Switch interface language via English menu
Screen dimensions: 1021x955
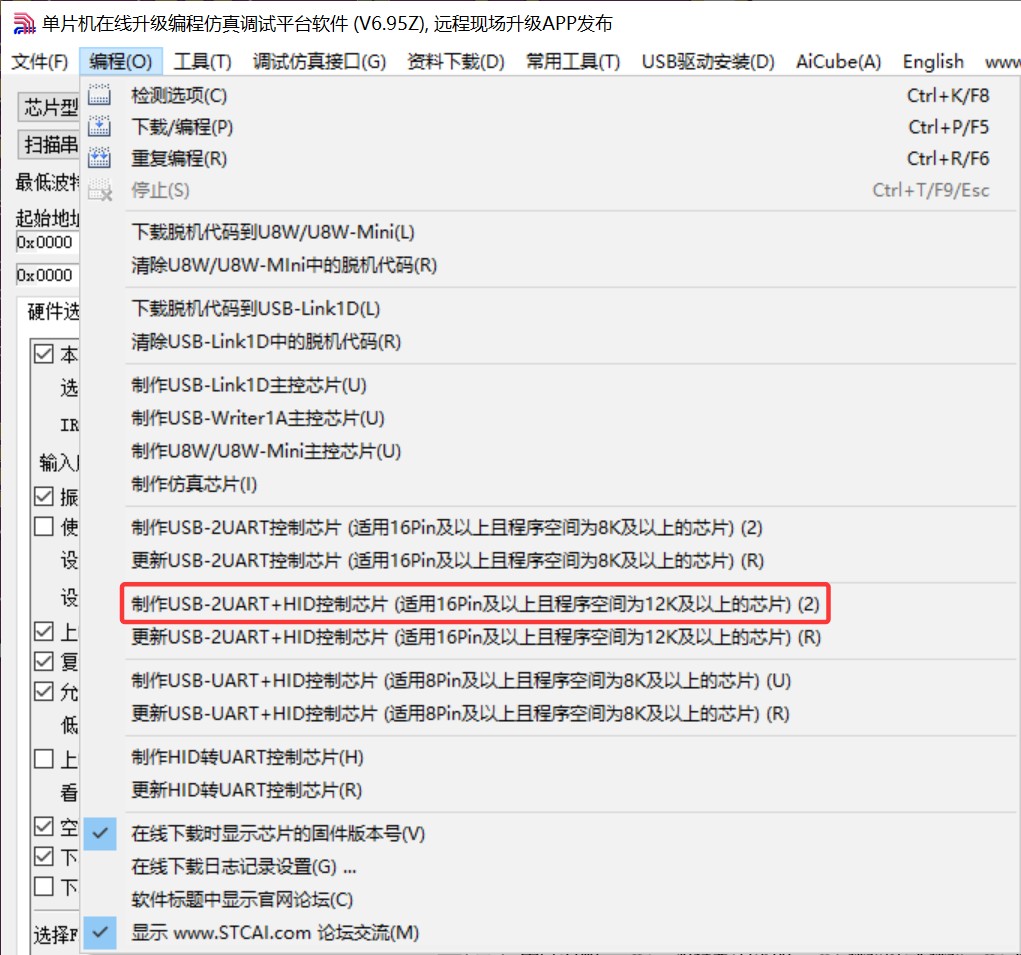932,62
